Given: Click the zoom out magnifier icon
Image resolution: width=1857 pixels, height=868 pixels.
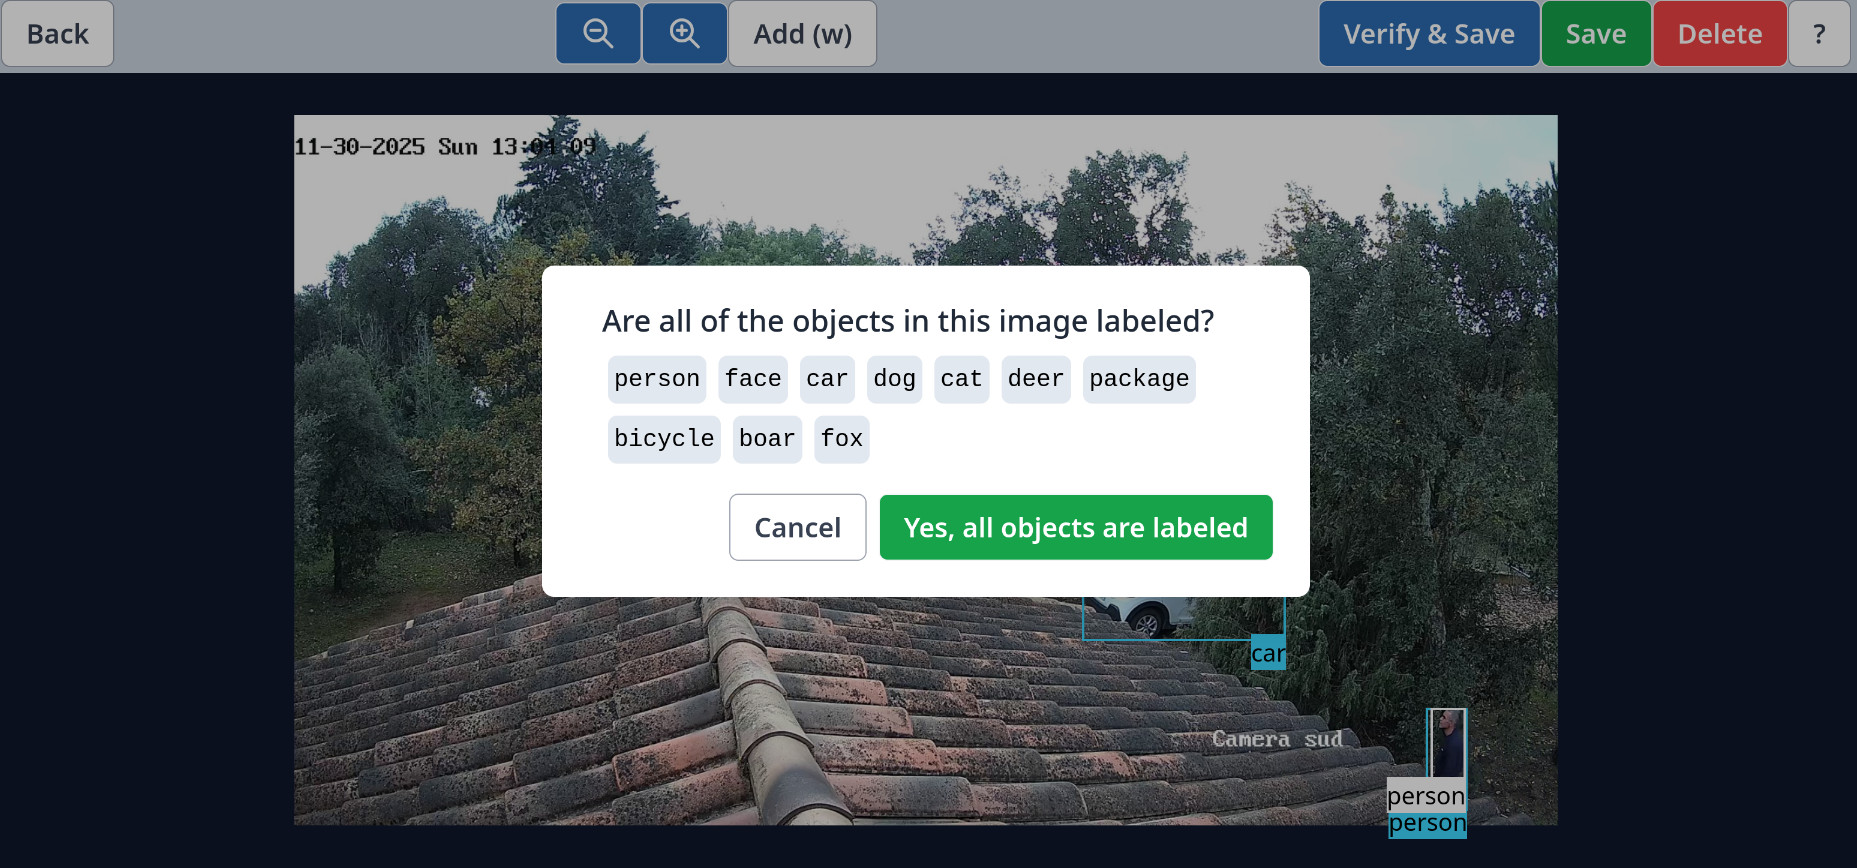Looking at the screenshot, I should pyautogui.click(x=598, y=34).
